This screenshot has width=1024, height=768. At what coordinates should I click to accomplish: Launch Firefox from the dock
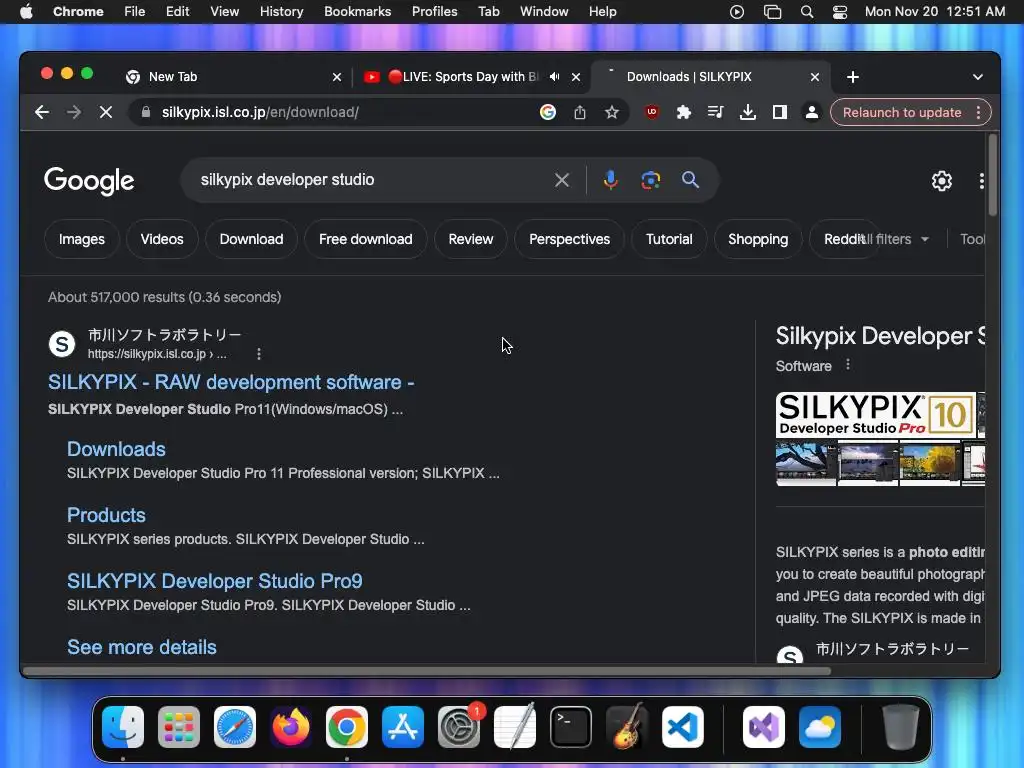(291, 727)
